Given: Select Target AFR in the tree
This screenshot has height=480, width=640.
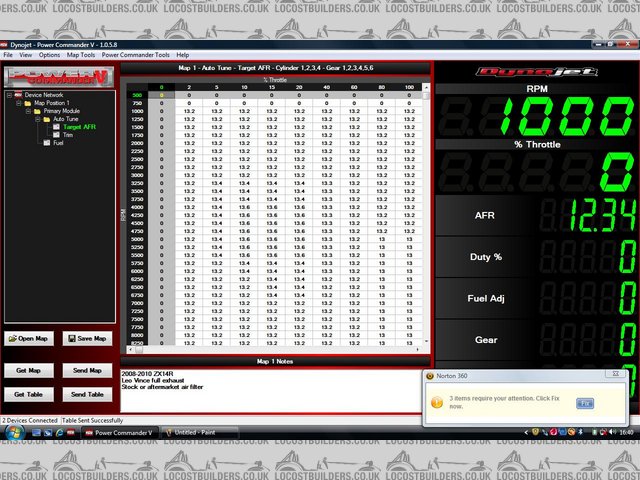Looking at the screenshot, I should (80, 127).
